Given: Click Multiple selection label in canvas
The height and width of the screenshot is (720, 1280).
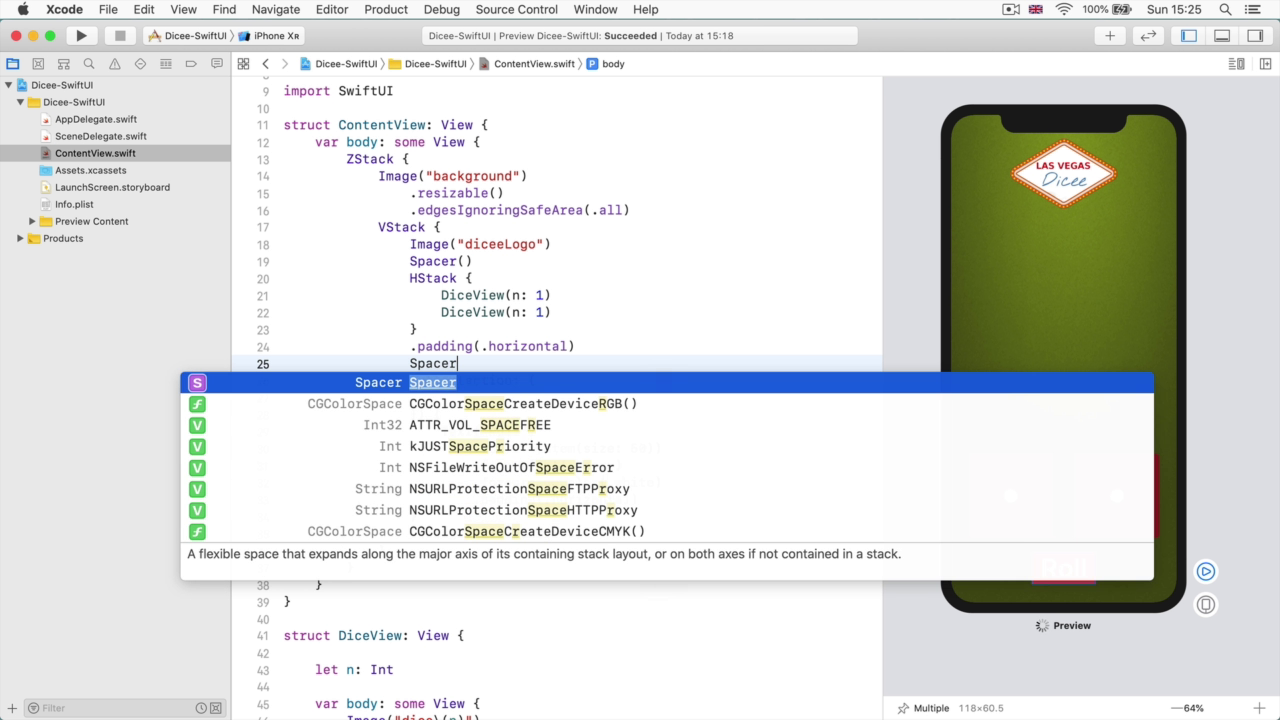Looking at the screenshot, I should pyautogui.click(x=931, y=708).
